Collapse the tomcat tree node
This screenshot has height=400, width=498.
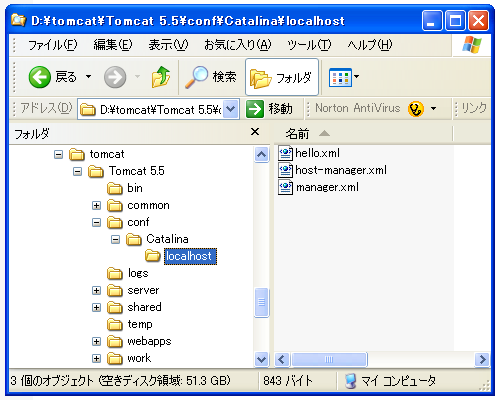[58, 154]
